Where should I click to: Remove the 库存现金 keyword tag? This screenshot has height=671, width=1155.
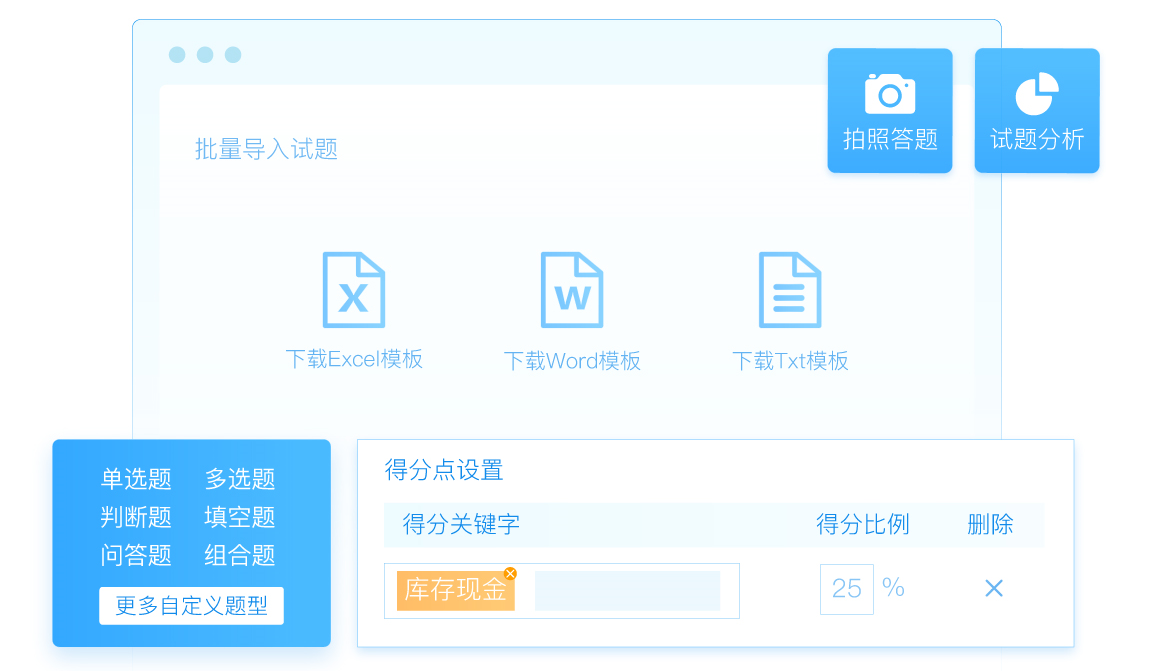click(x=510, y=574)
